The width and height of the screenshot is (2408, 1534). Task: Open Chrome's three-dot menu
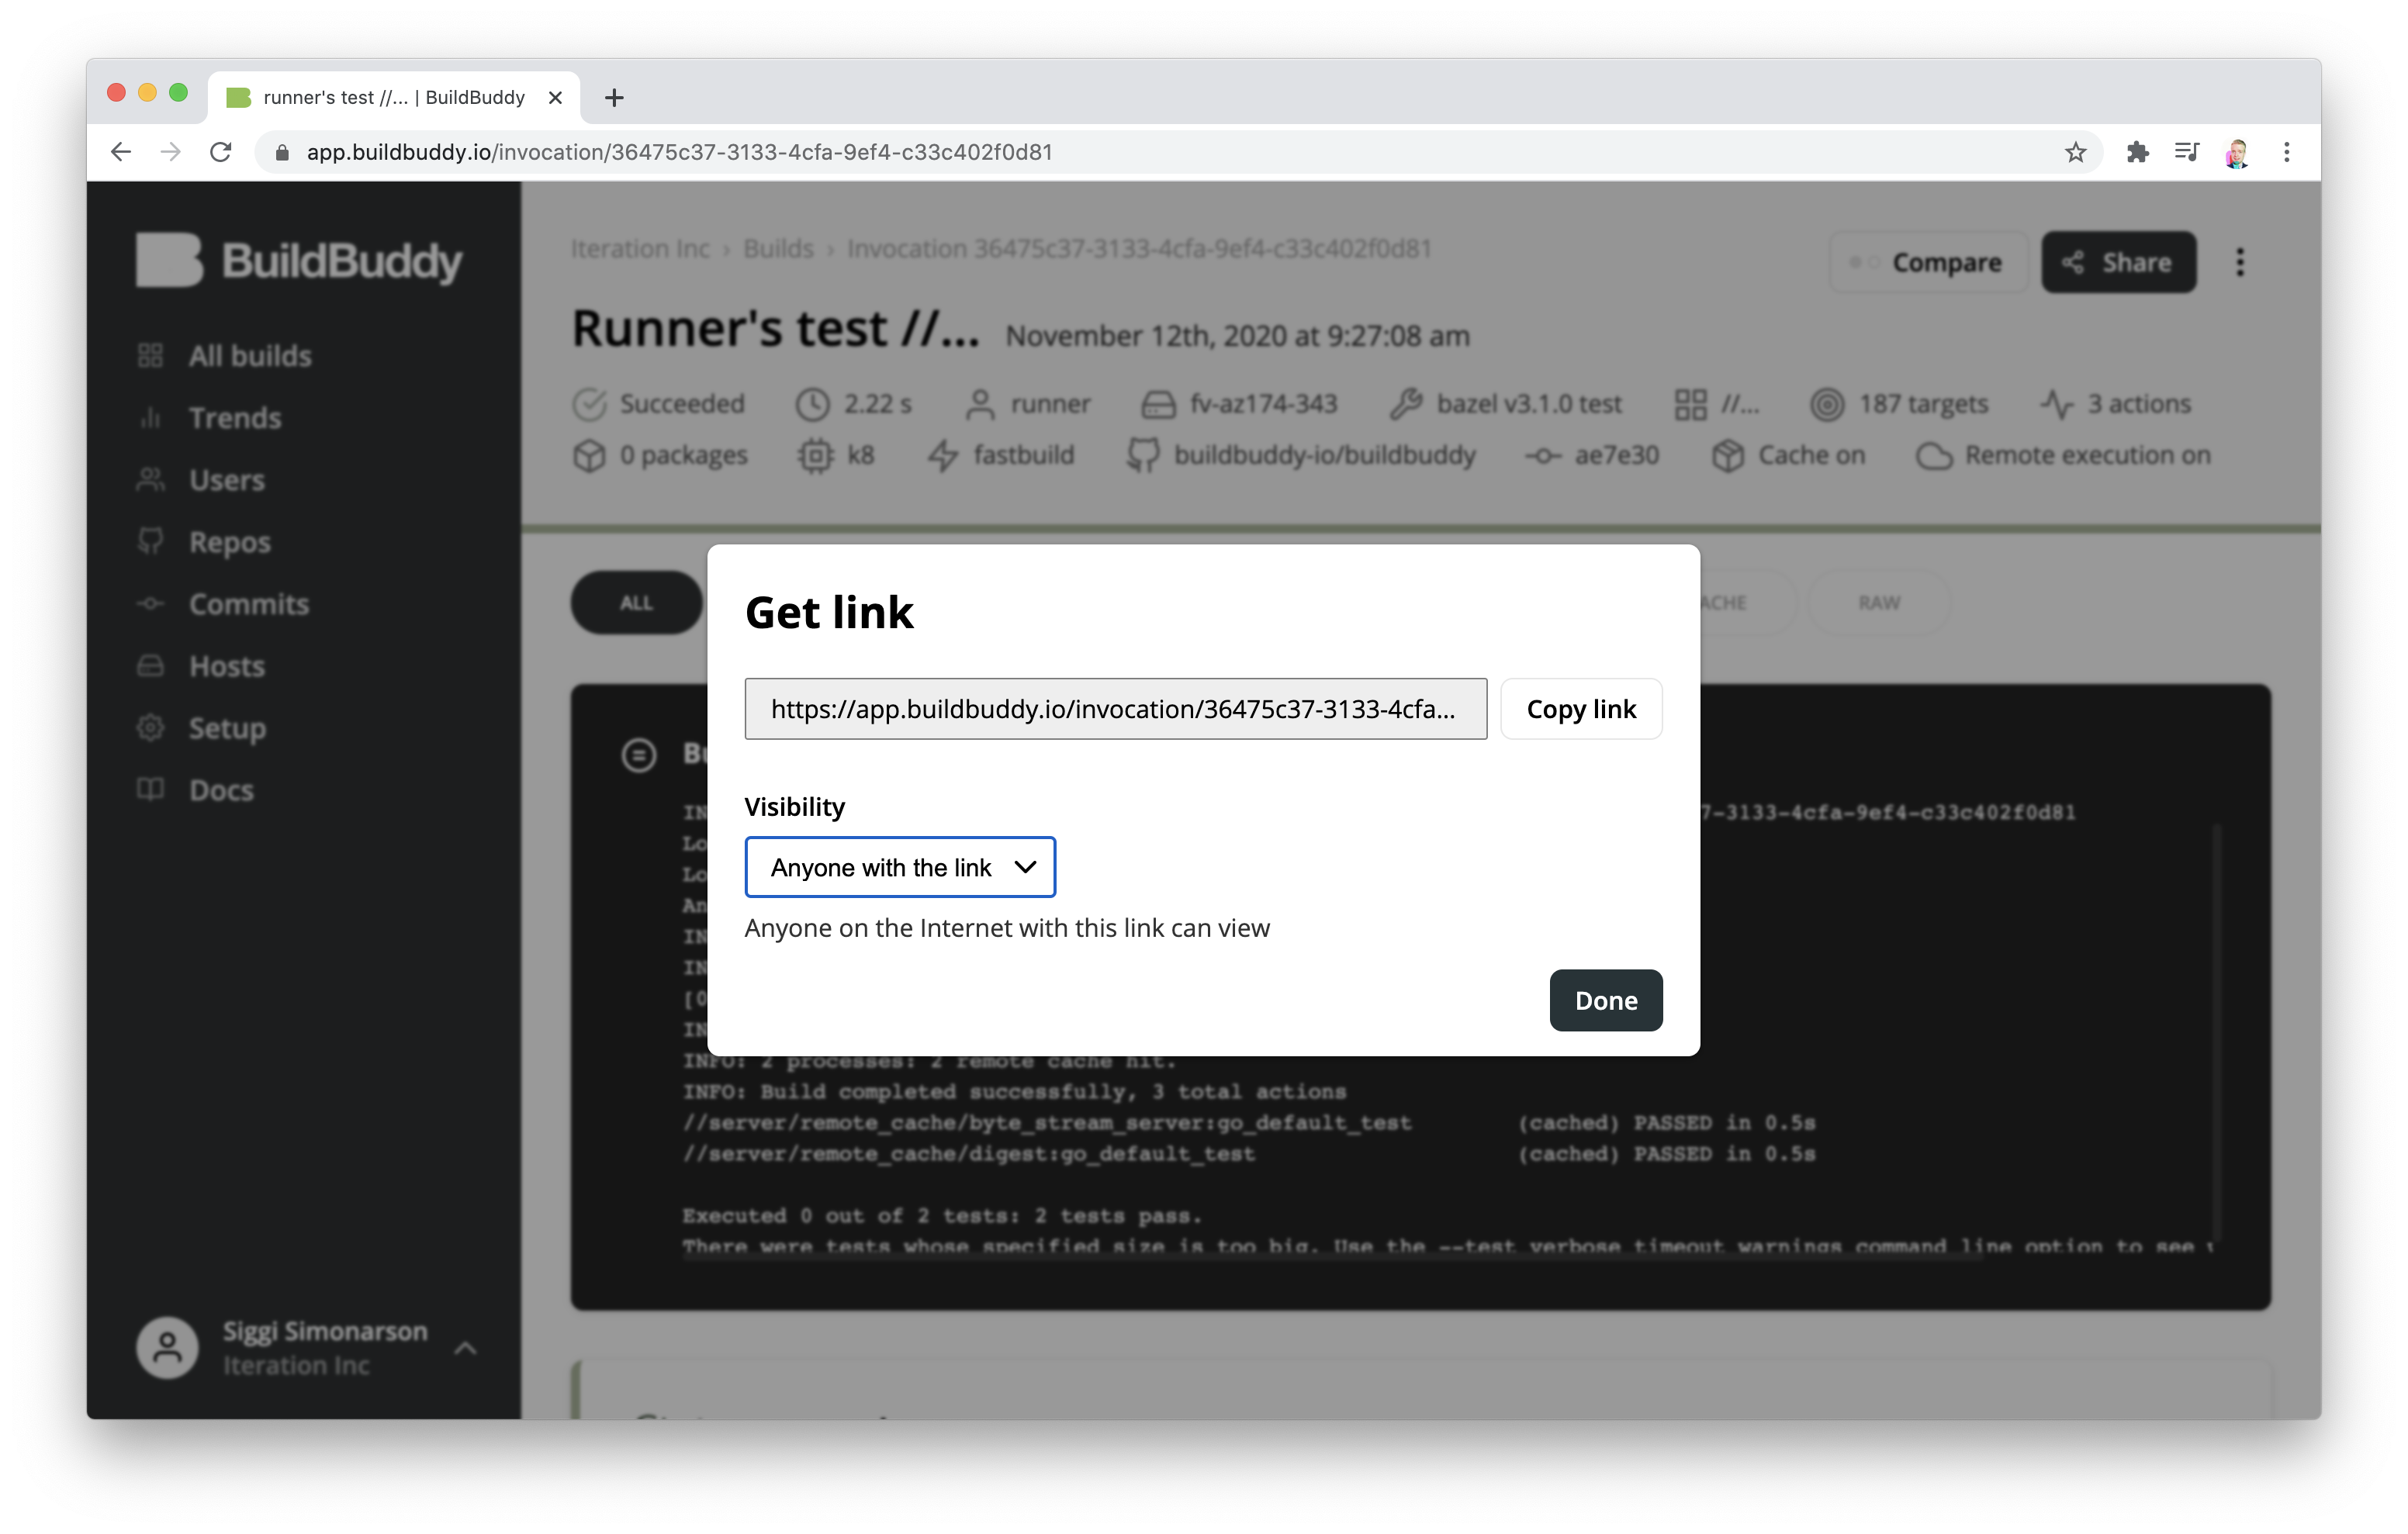pyautogui.click(x=2286, y=152)
